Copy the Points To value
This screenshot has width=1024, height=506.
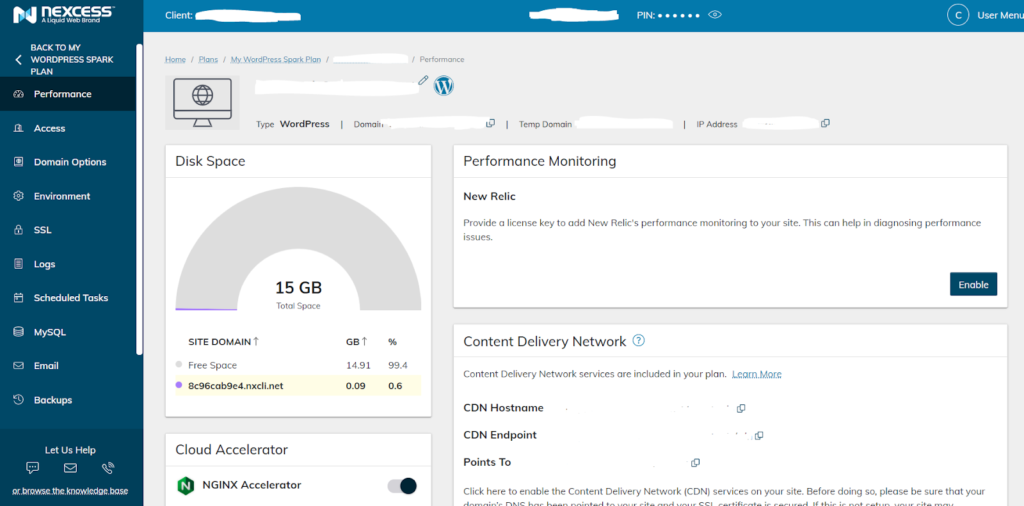click(696, 463)
